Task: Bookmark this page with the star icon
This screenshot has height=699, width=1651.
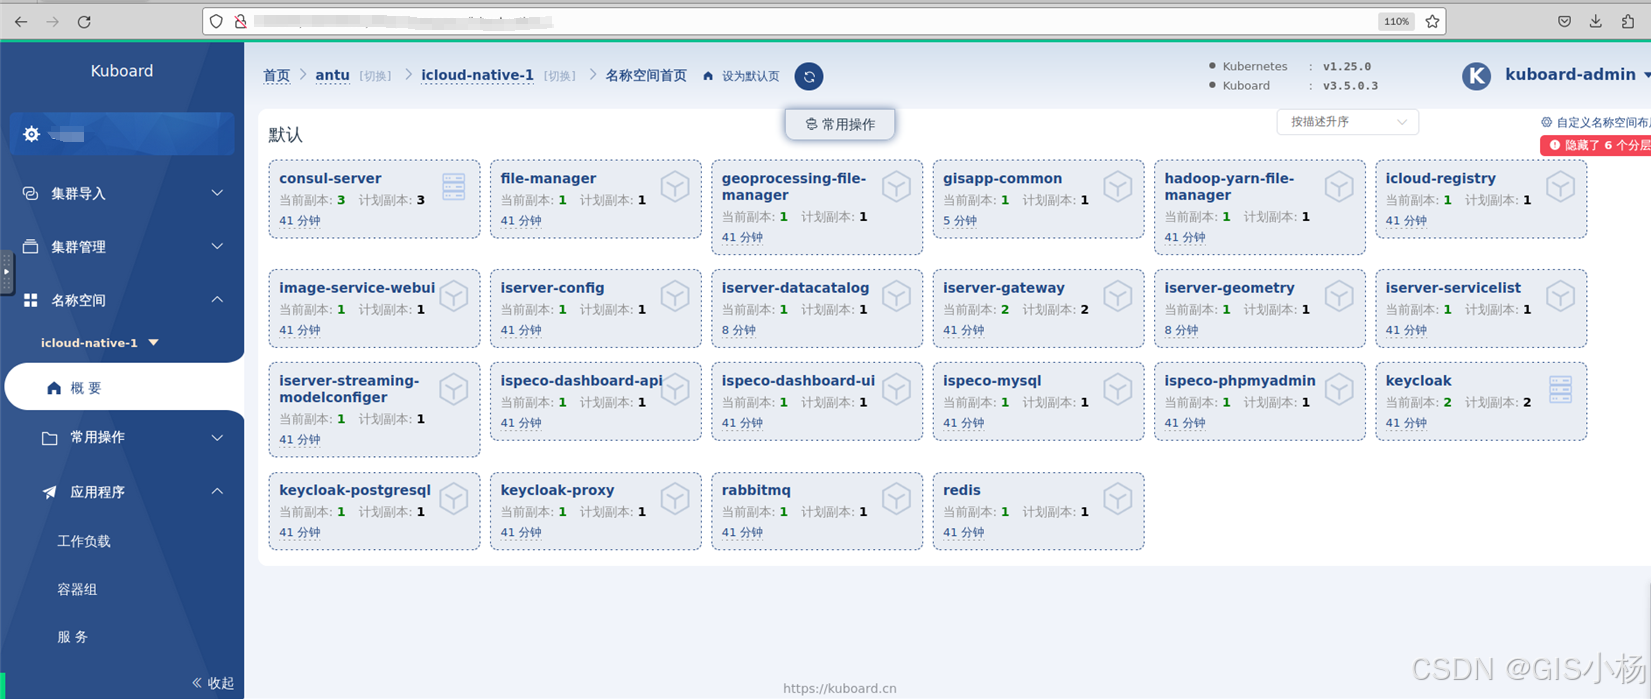Action: click(x=1432, y=21)
